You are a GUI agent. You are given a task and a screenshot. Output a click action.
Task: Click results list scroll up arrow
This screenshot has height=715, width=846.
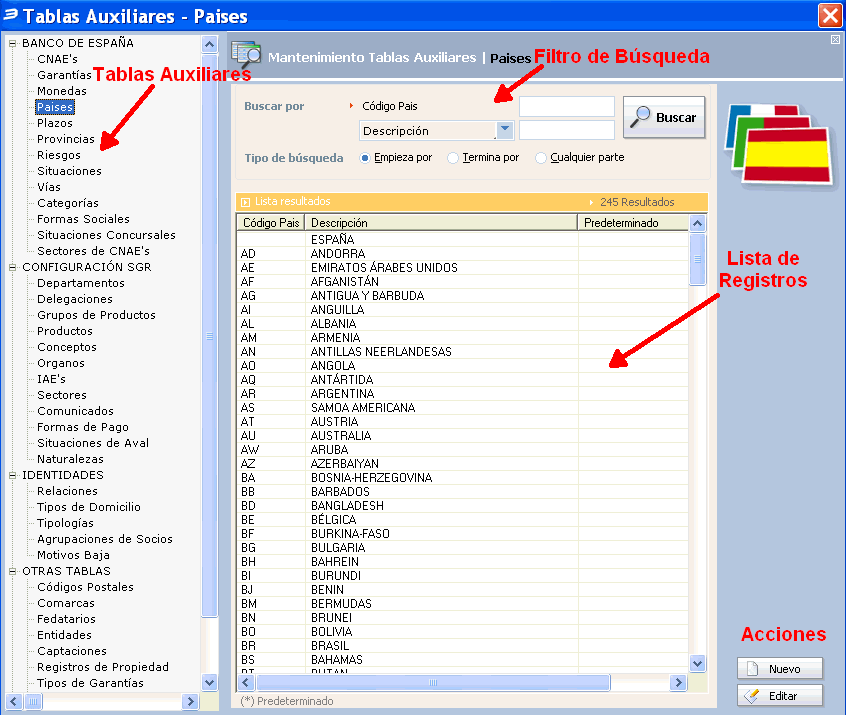698,223
